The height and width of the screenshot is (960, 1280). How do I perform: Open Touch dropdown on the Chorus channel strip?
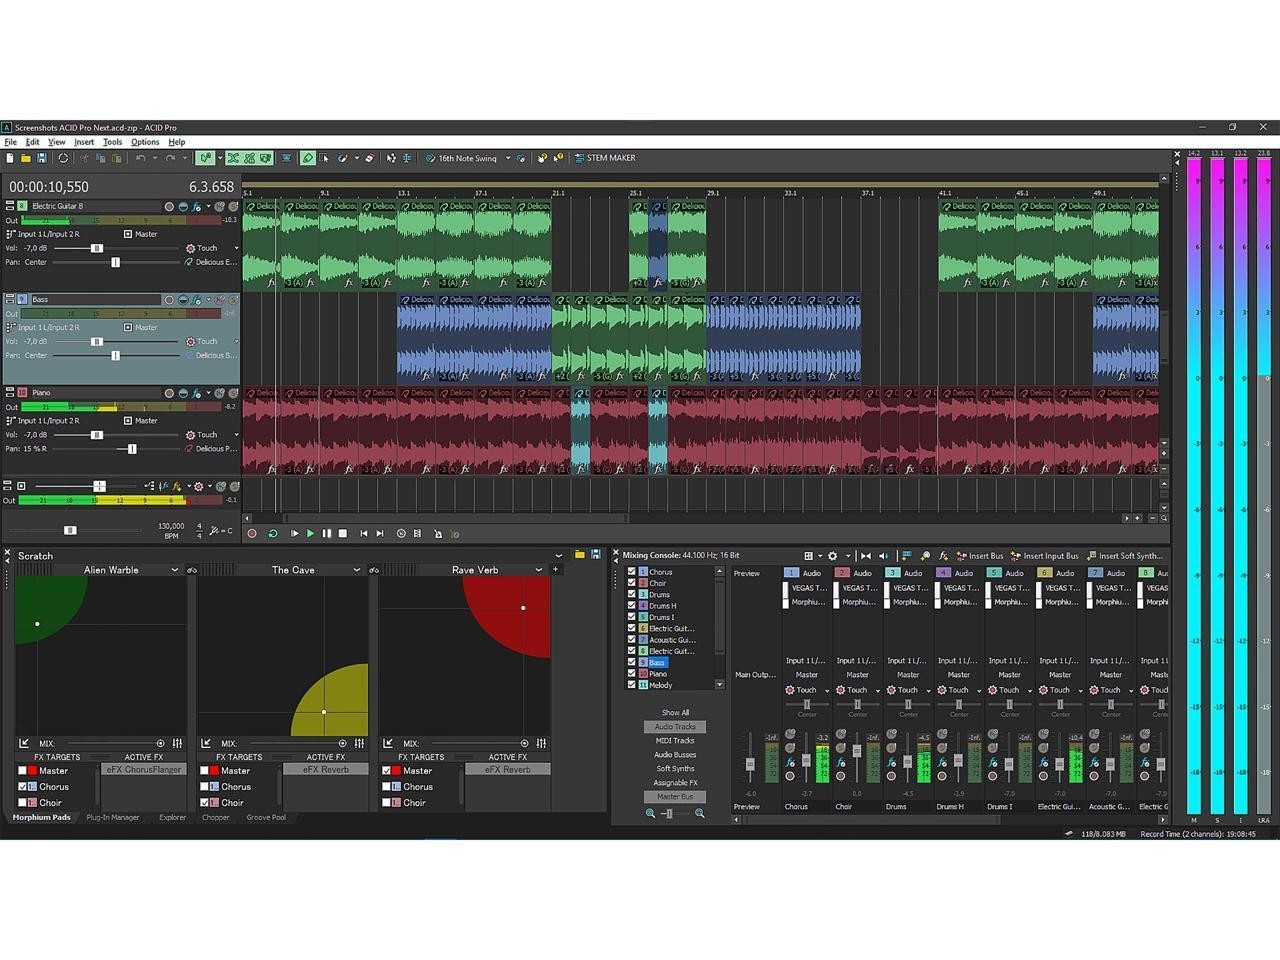827,690
